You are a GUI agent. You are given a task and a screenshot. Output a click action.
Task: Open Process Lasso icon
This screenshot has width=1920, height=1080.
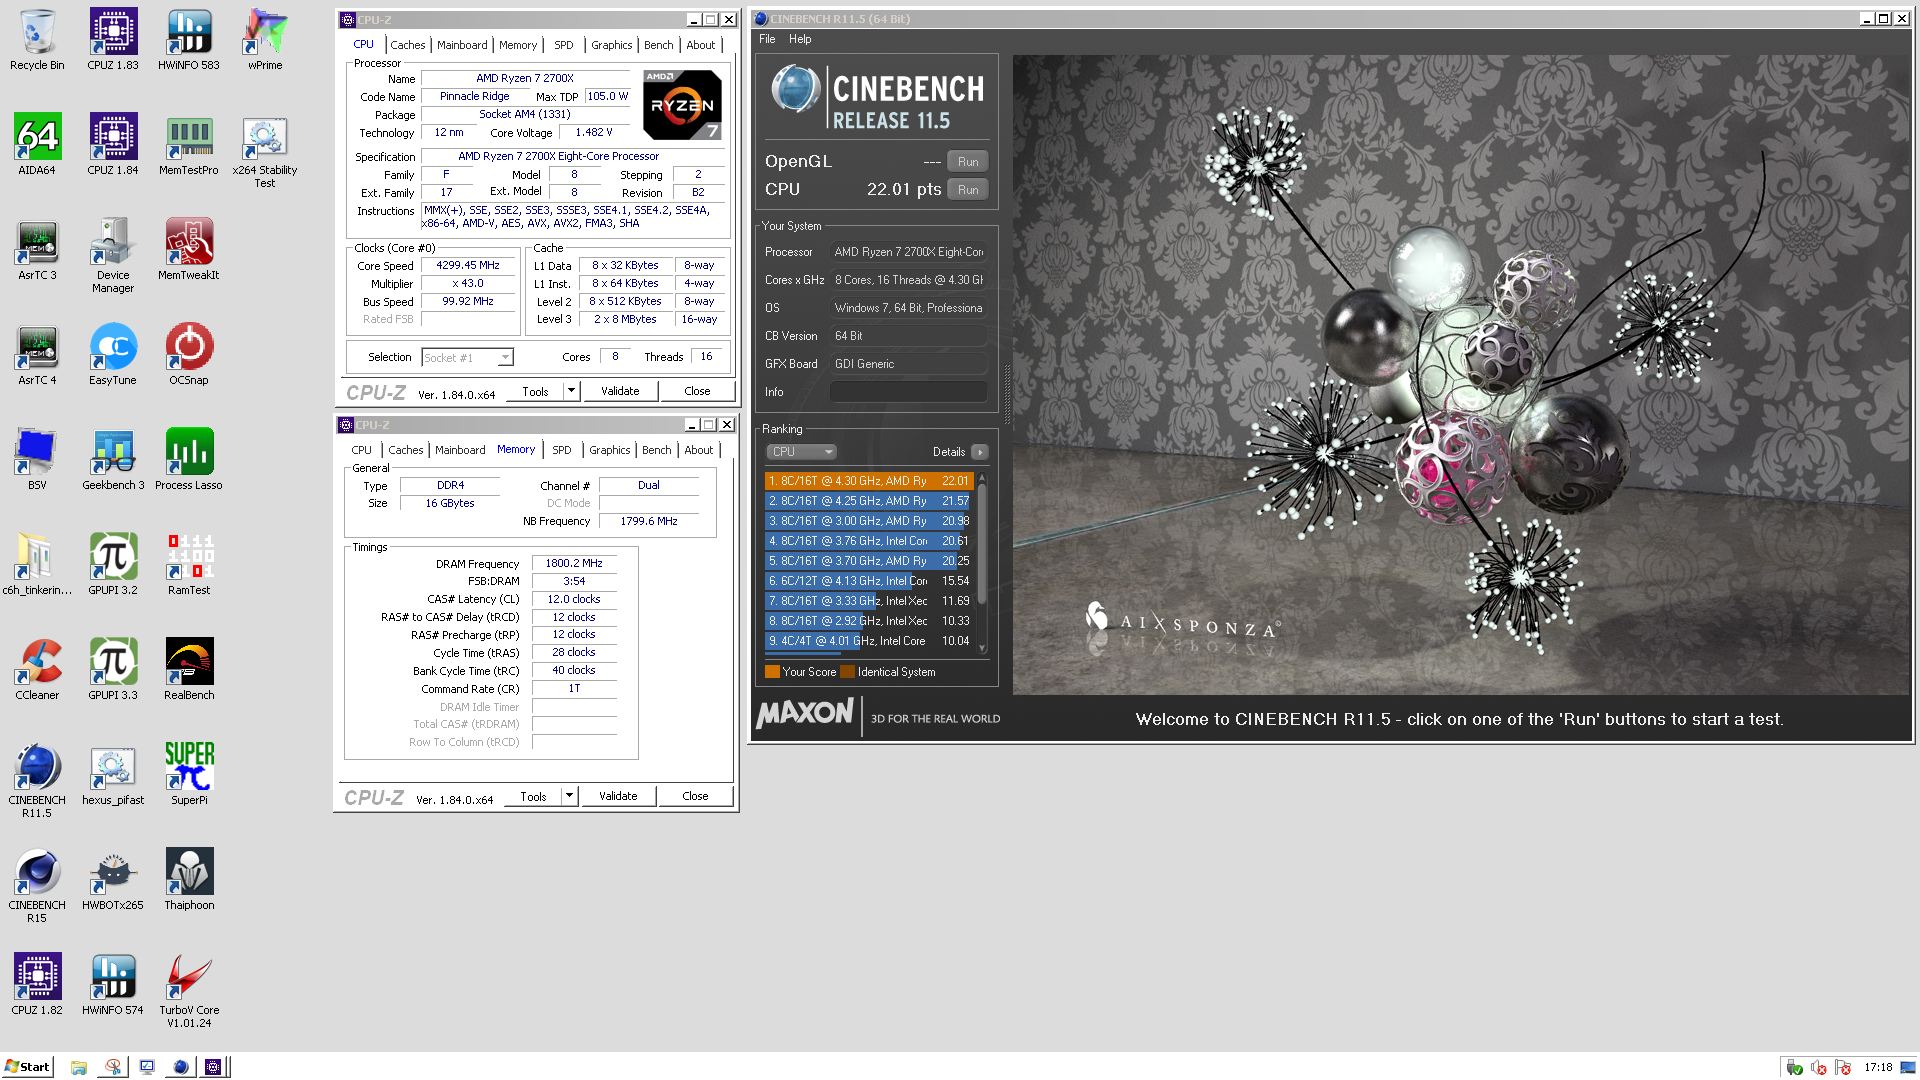click(x=189, y=460)
